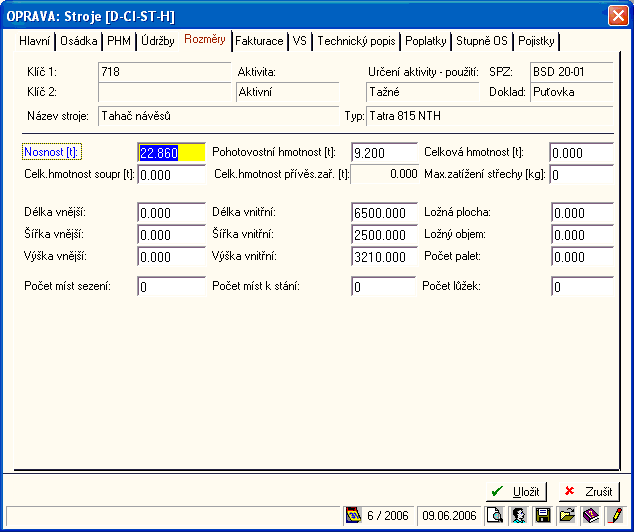
Task: Open the Stupně OS tab
Action: (482, 41)
